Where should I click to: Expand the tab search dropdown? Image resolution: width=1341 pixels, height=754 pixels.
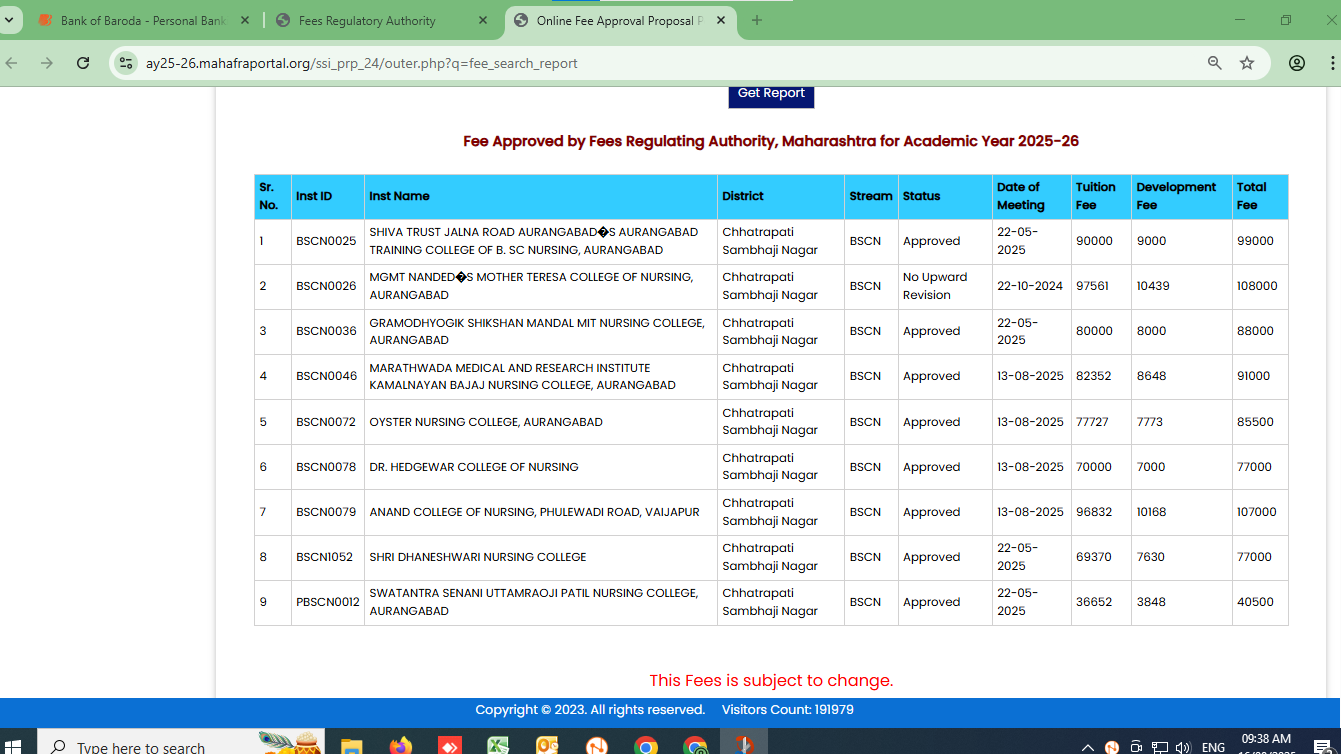click(9, 20)
